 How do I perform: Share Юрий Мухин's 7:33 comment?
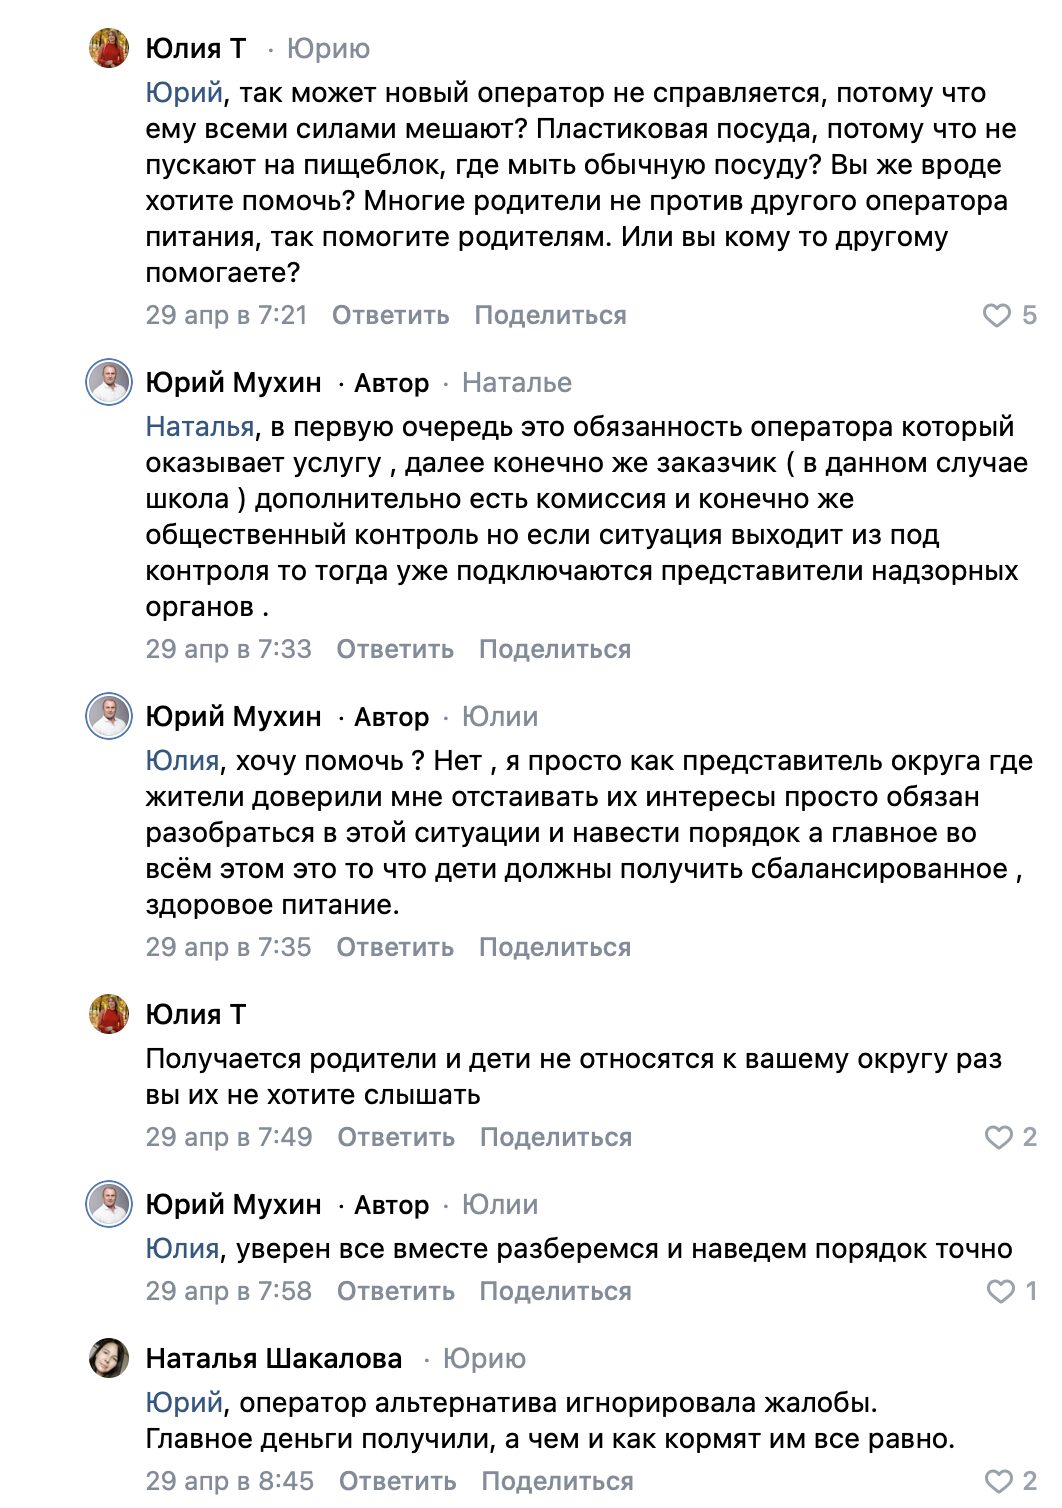[x=554, y=650]
